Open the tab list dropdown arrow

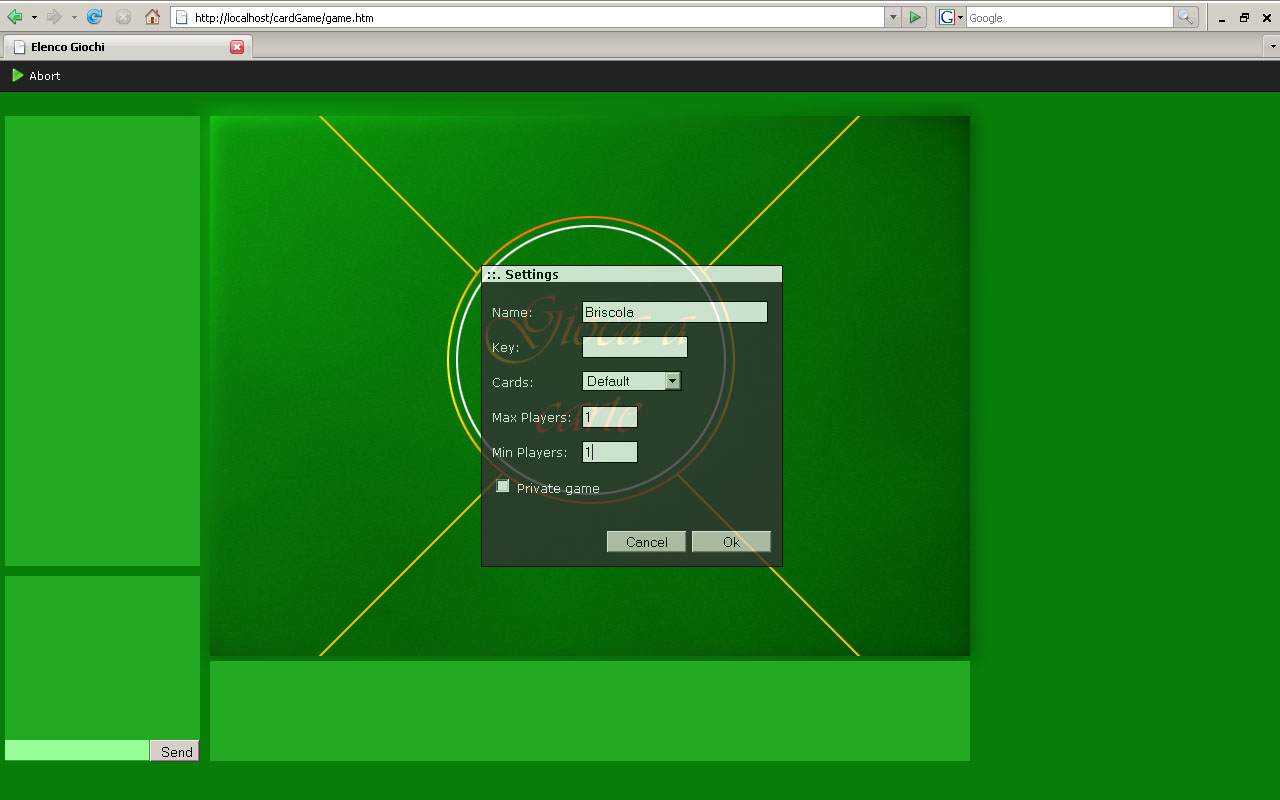pos(1272,46)
